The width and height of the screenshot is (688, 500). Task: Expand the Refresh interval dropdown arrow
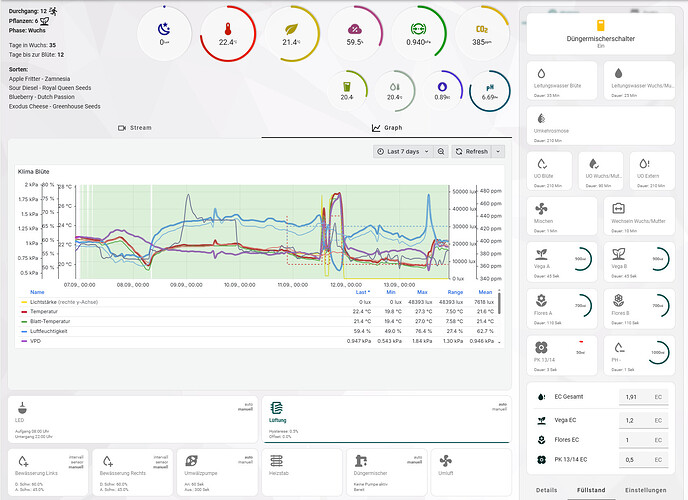coord(498,151)
